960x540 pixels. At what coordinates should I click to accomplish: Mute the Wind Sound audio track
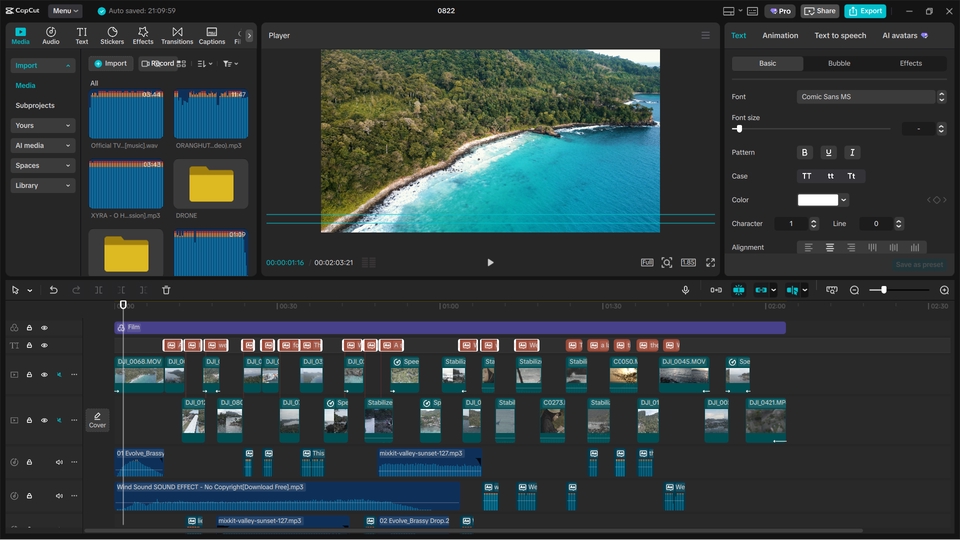tap(59, 496)
